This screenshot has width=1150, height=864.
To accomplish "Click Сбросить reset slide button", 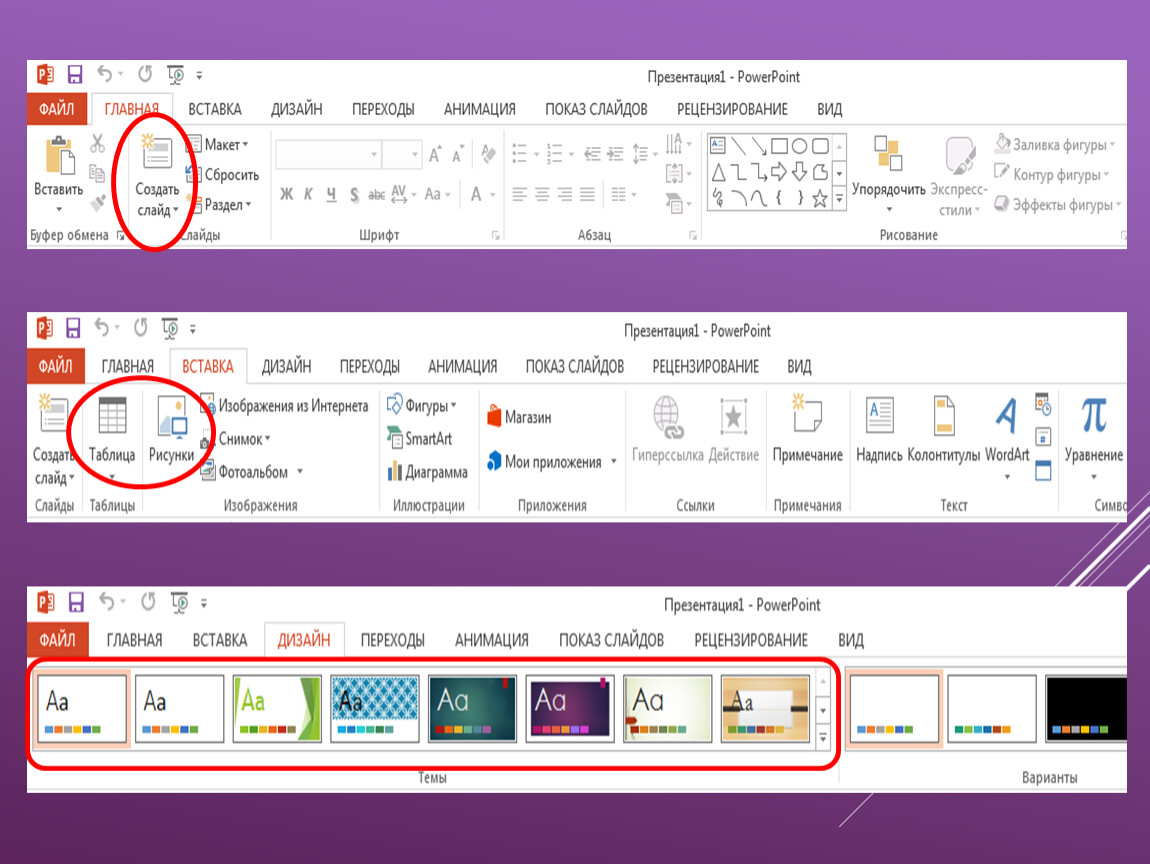I will pyautogui.click(x=223, y=175).
